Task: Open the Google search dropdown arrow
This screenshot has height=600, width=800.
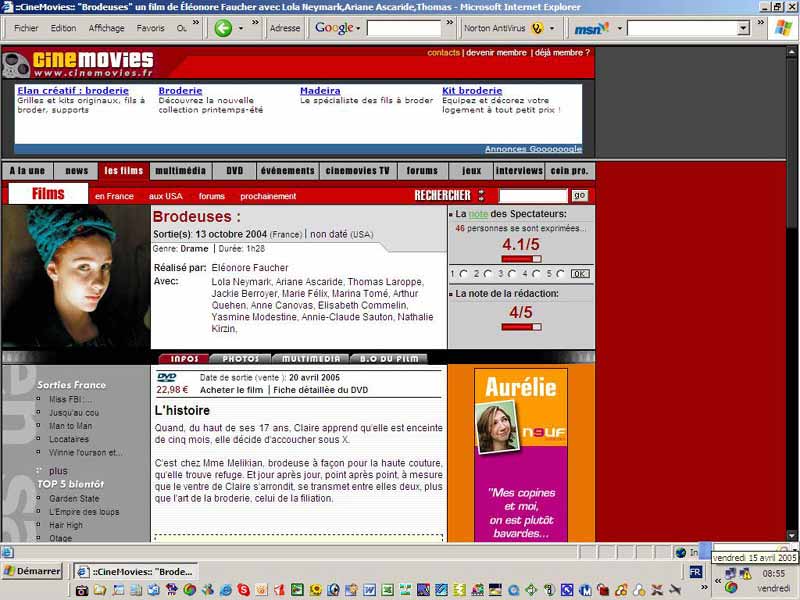Action: pyautogui.click(x=359, y=28)
